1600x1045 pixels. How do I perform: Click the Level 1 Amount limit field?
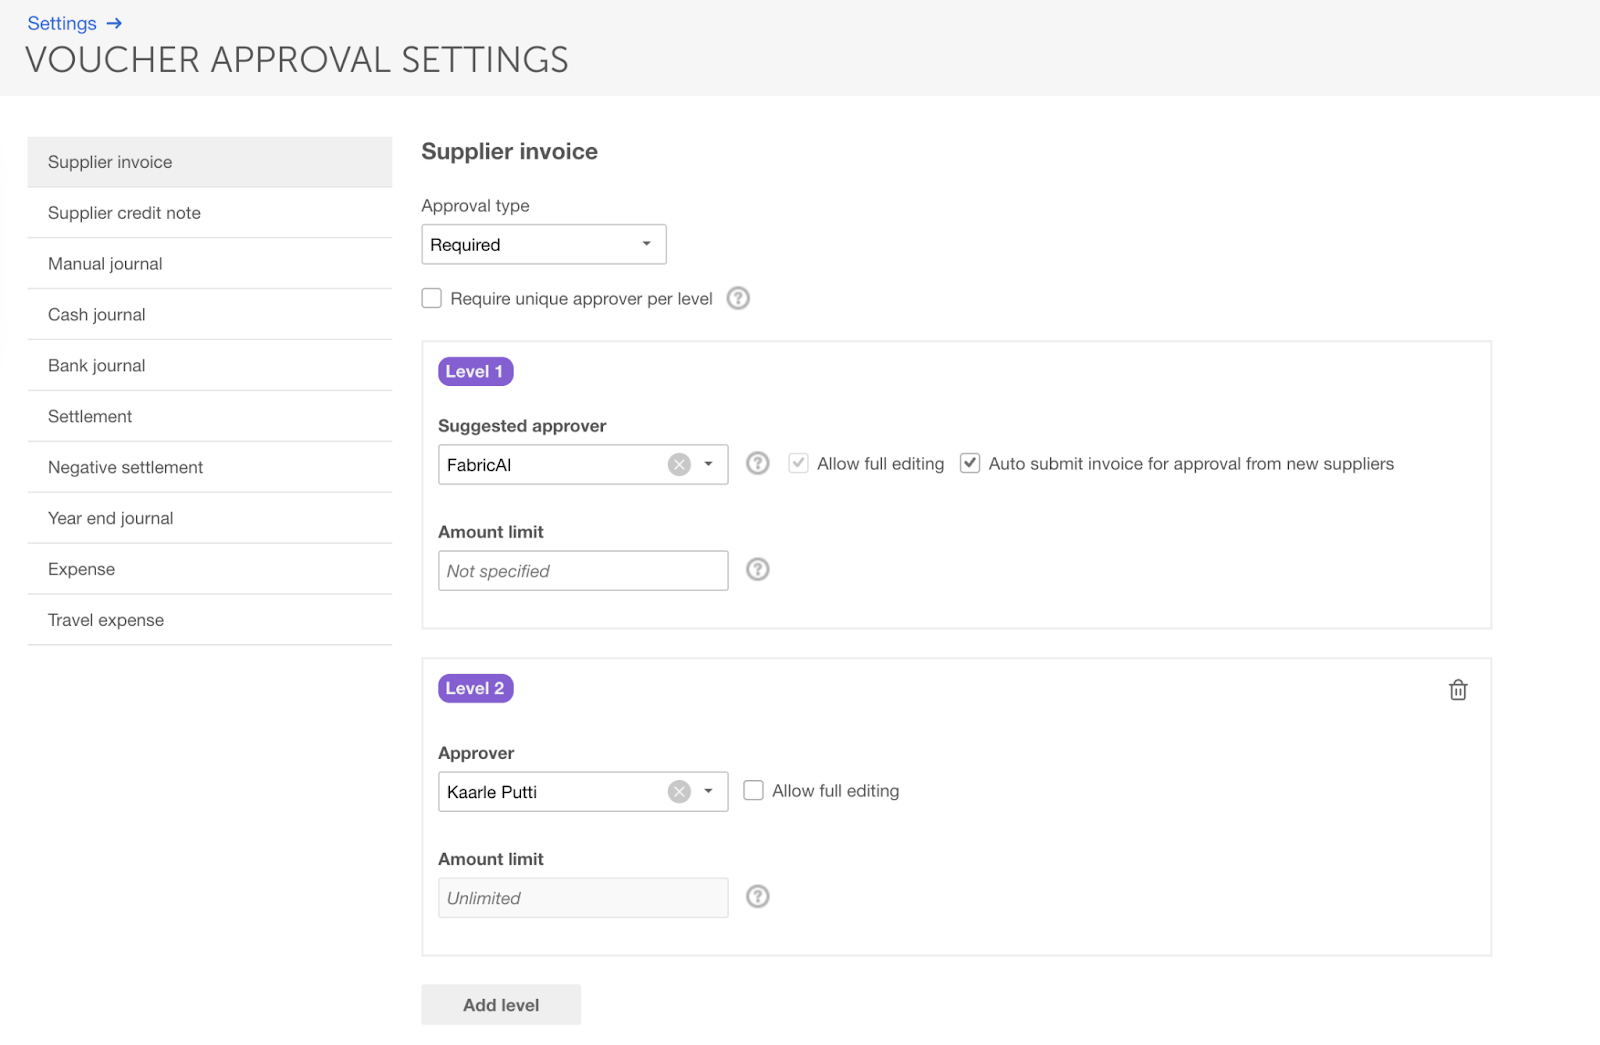582,571
